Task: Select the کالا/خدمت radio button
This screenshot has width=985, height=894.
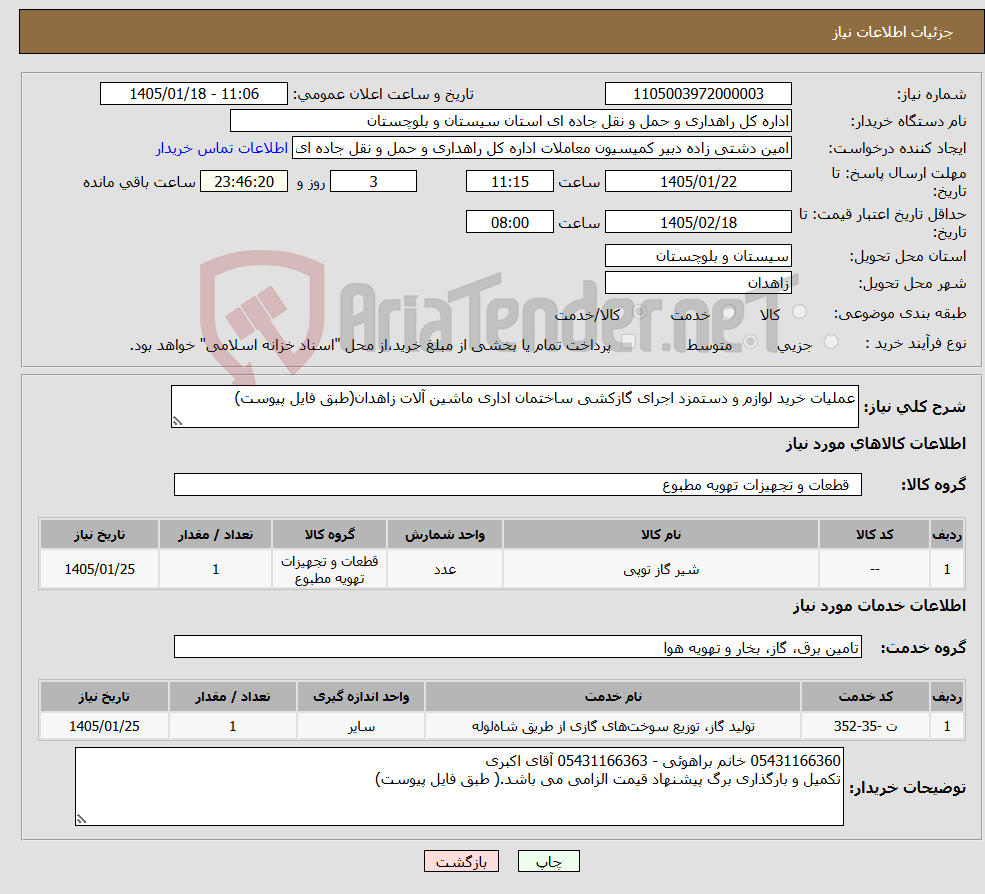Action: [x=639, y=312]
